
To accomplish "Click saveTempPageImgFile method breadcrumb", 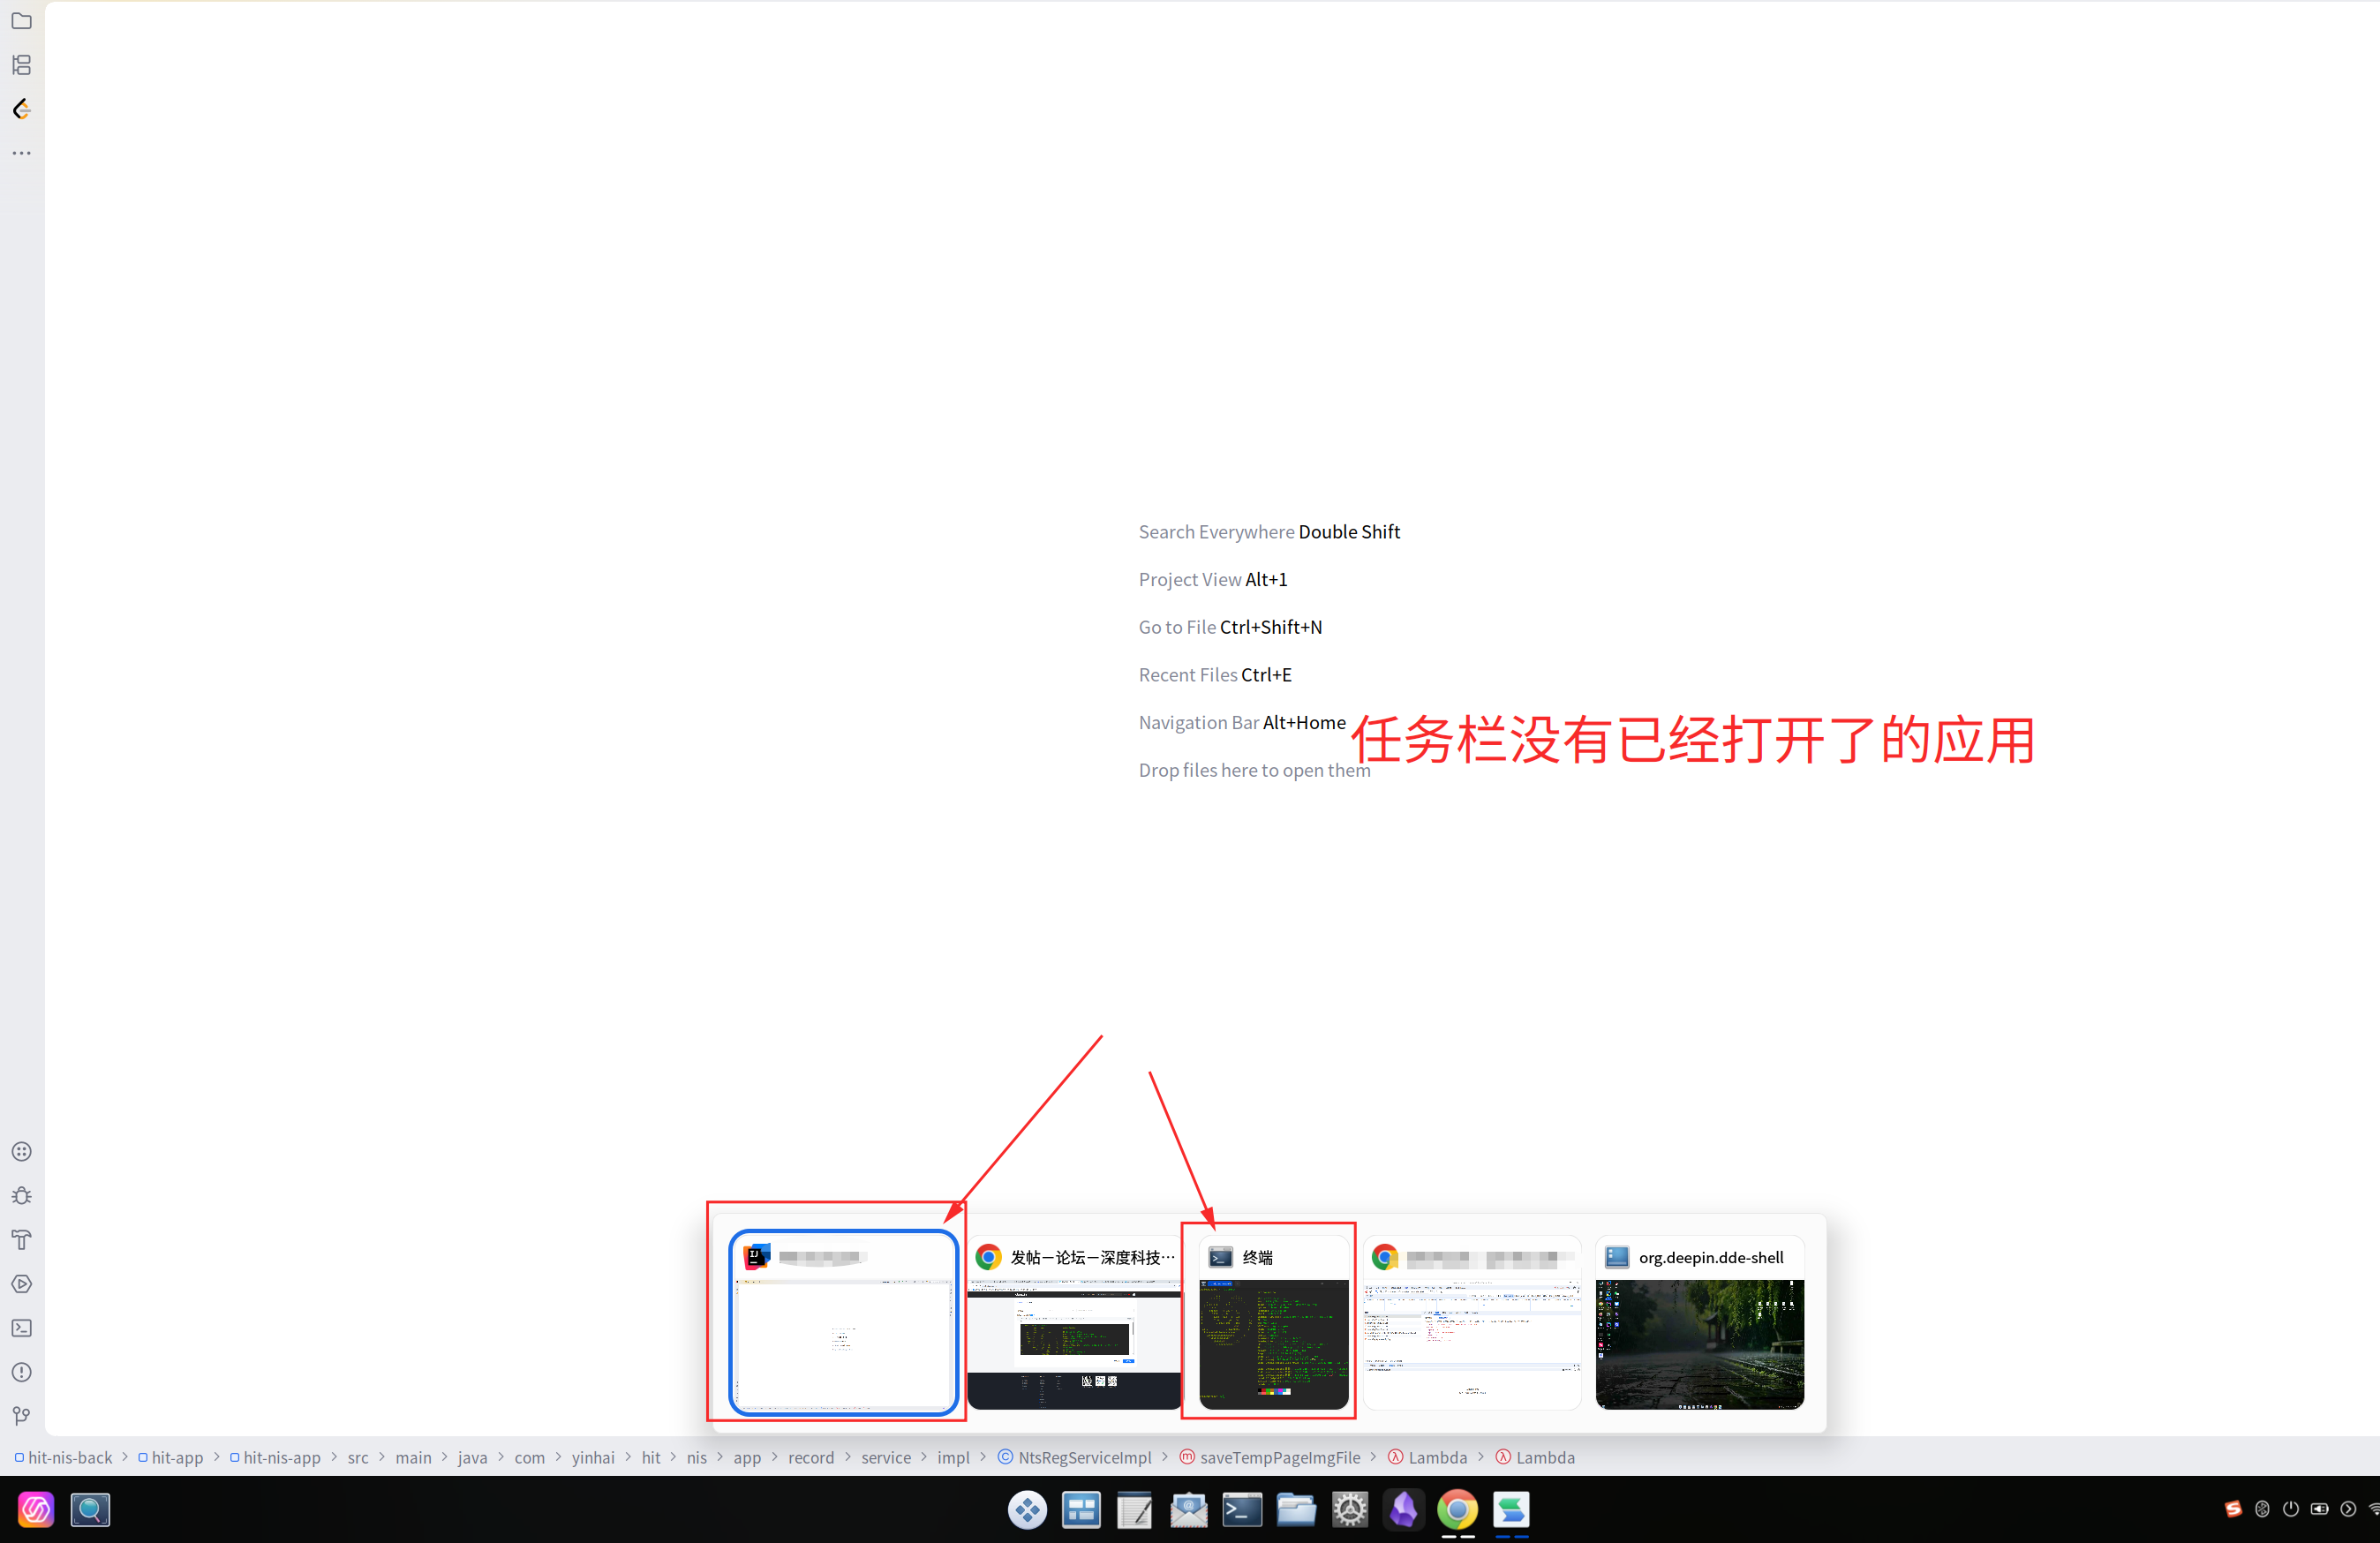I will click(x=1279, y=1457).
